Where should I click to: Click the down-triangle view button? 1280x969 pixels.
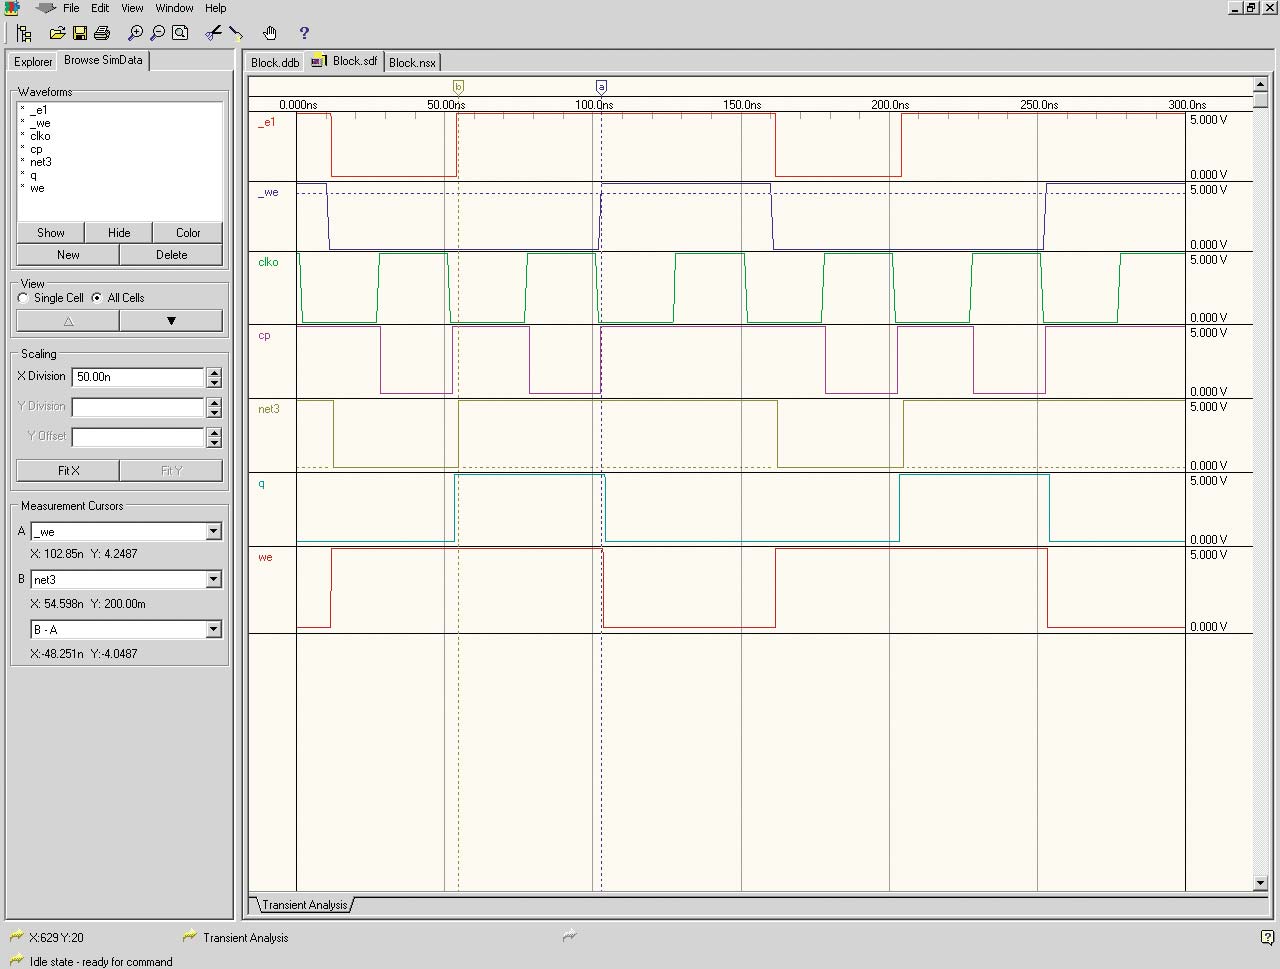[x=171, y=321]
